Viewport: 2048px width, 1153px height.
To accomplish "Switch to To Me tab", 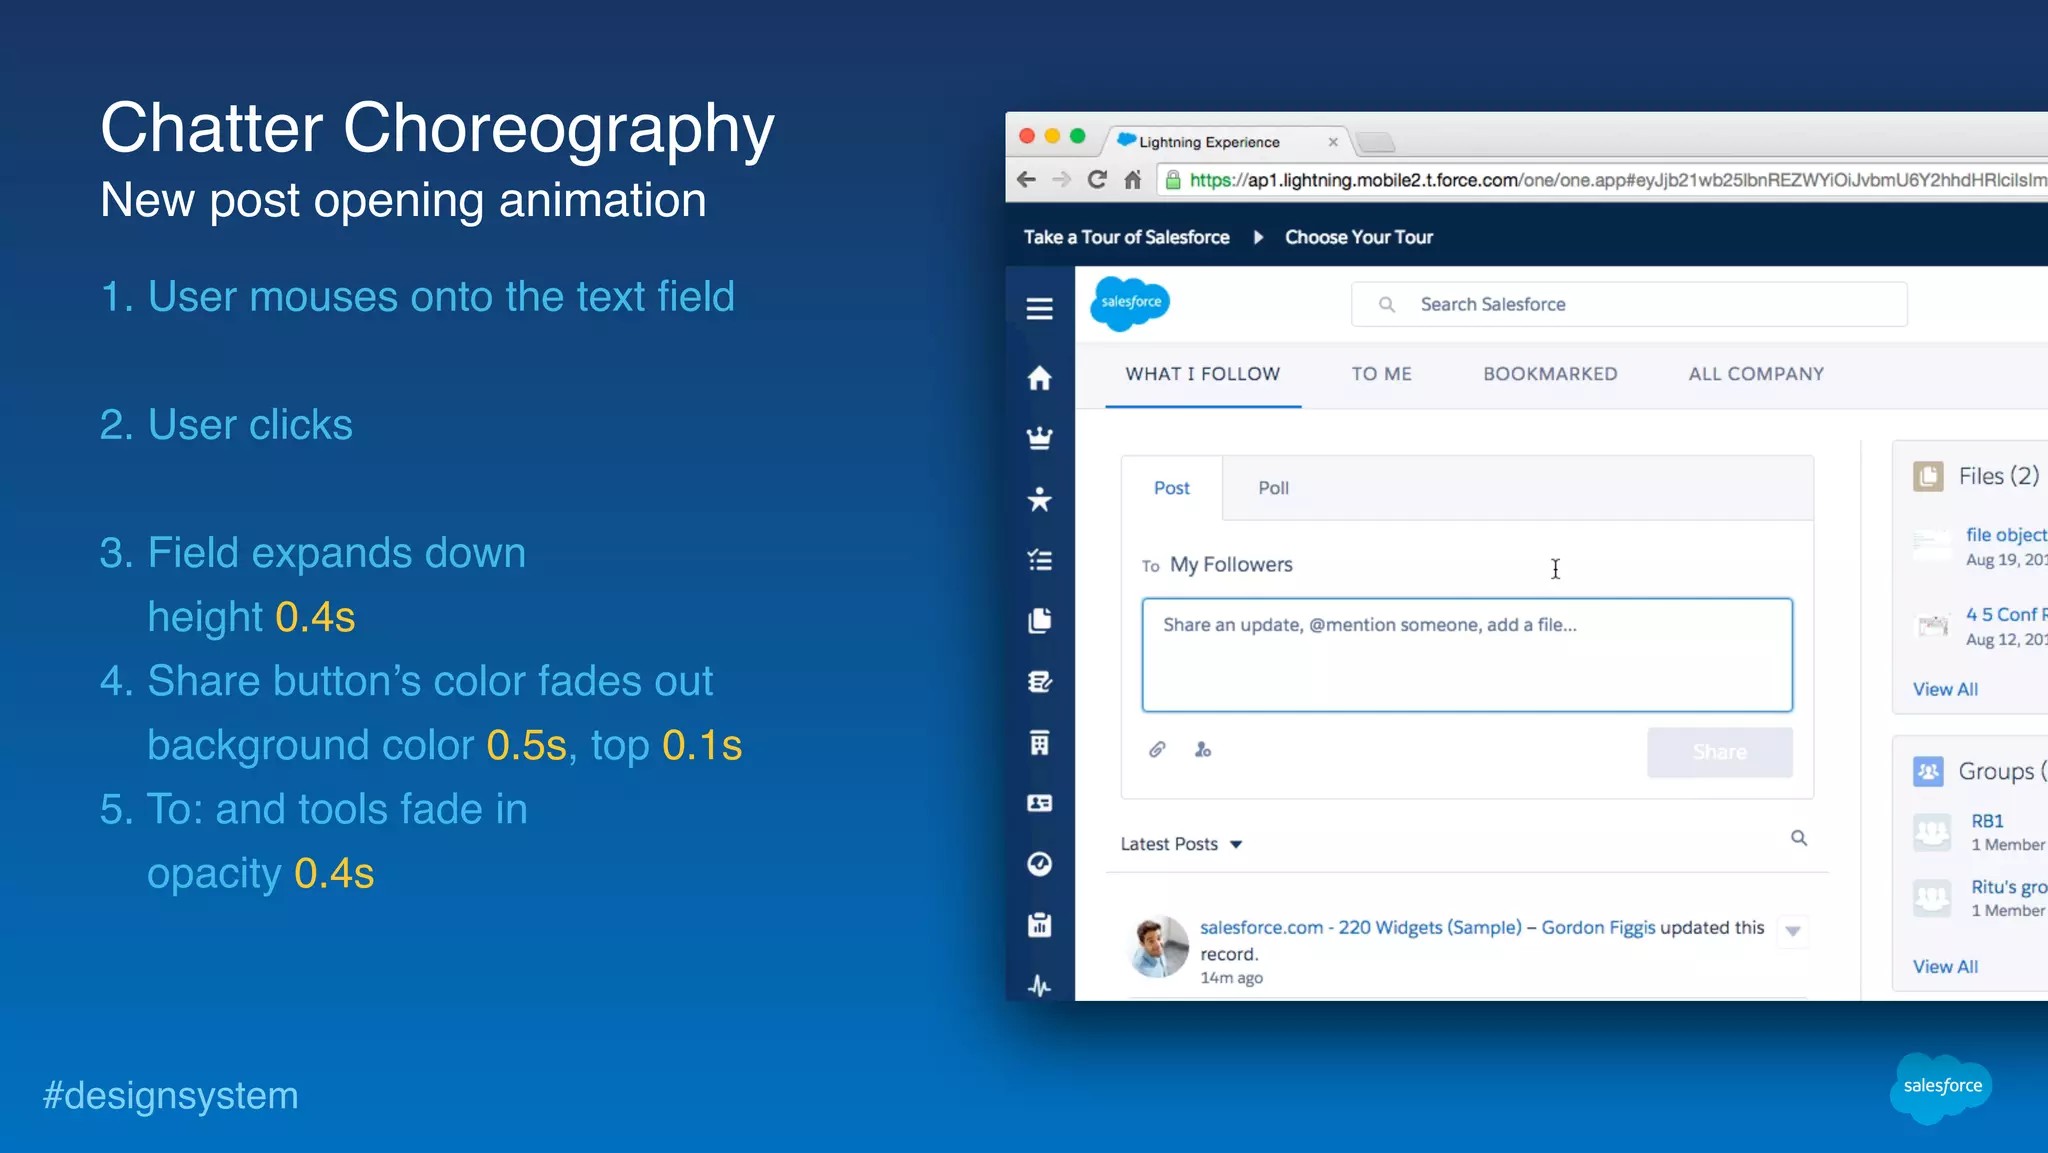I will (1382, 374).
